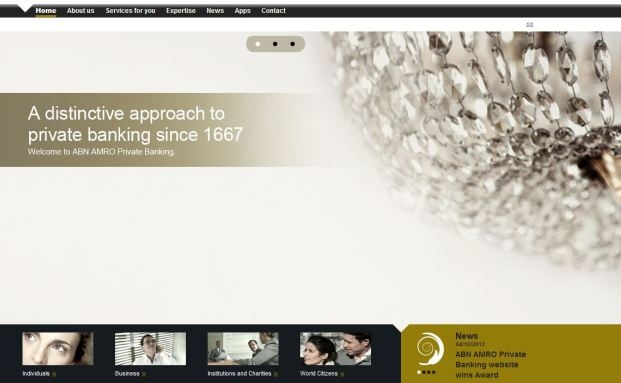This screenshot has height=383, width=621.
Task: Click the arrow icon beside Business
Action: 144,374
